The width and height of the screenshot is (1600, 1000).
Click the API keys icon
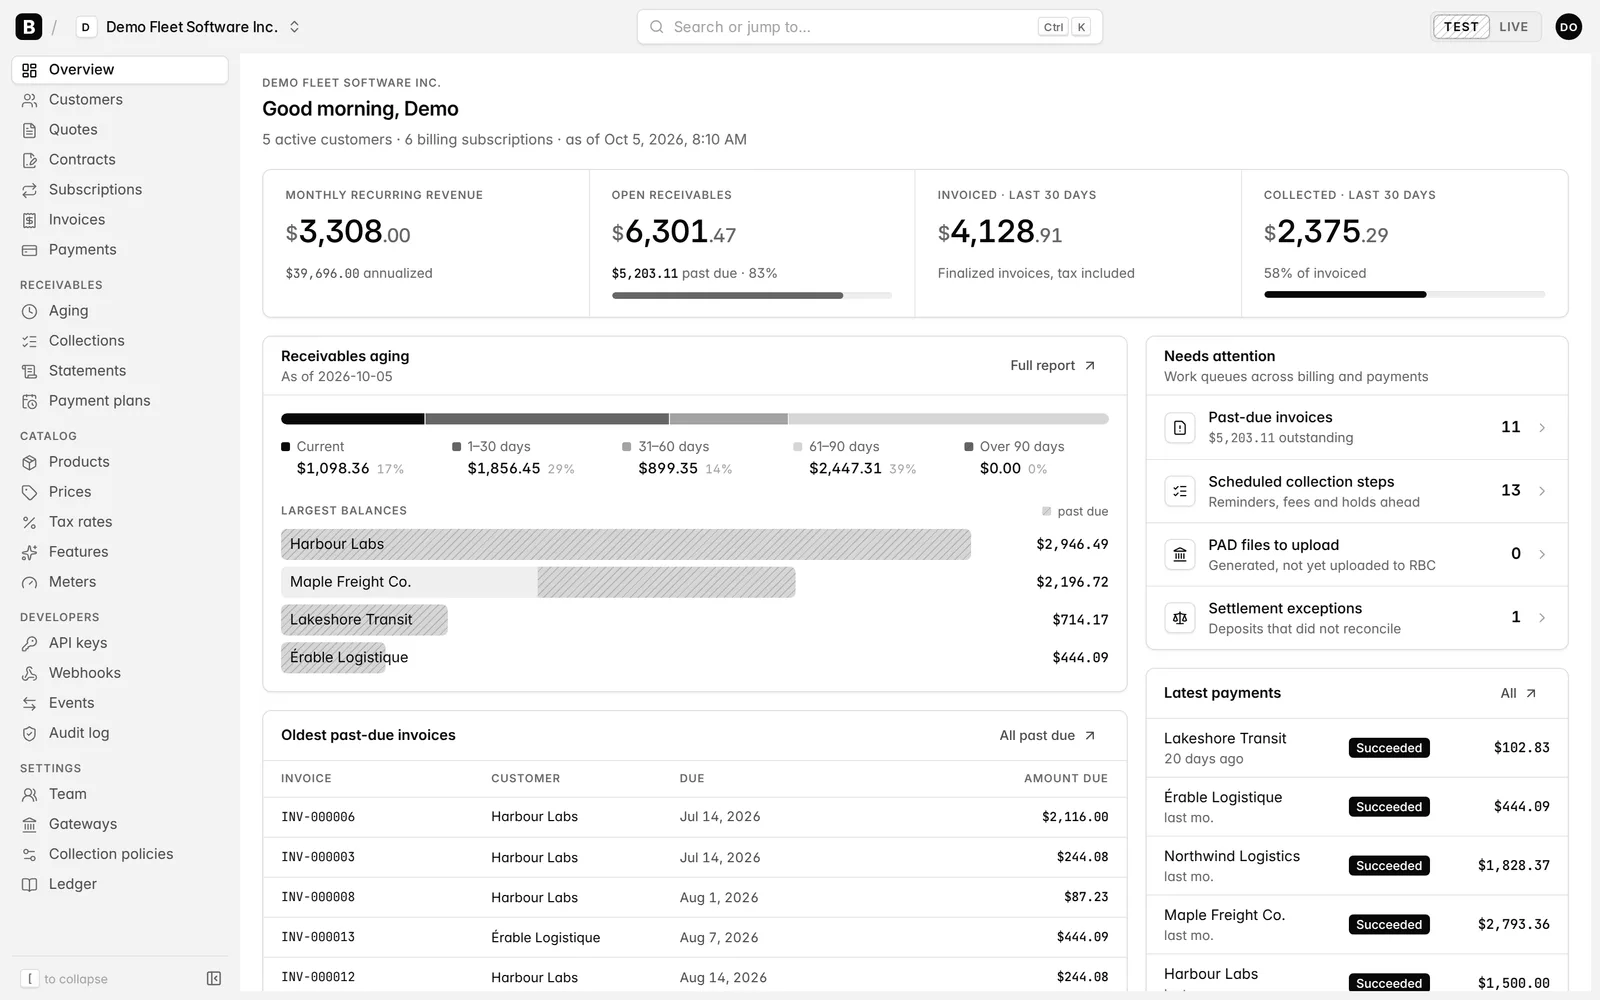[x=30, y=643]
